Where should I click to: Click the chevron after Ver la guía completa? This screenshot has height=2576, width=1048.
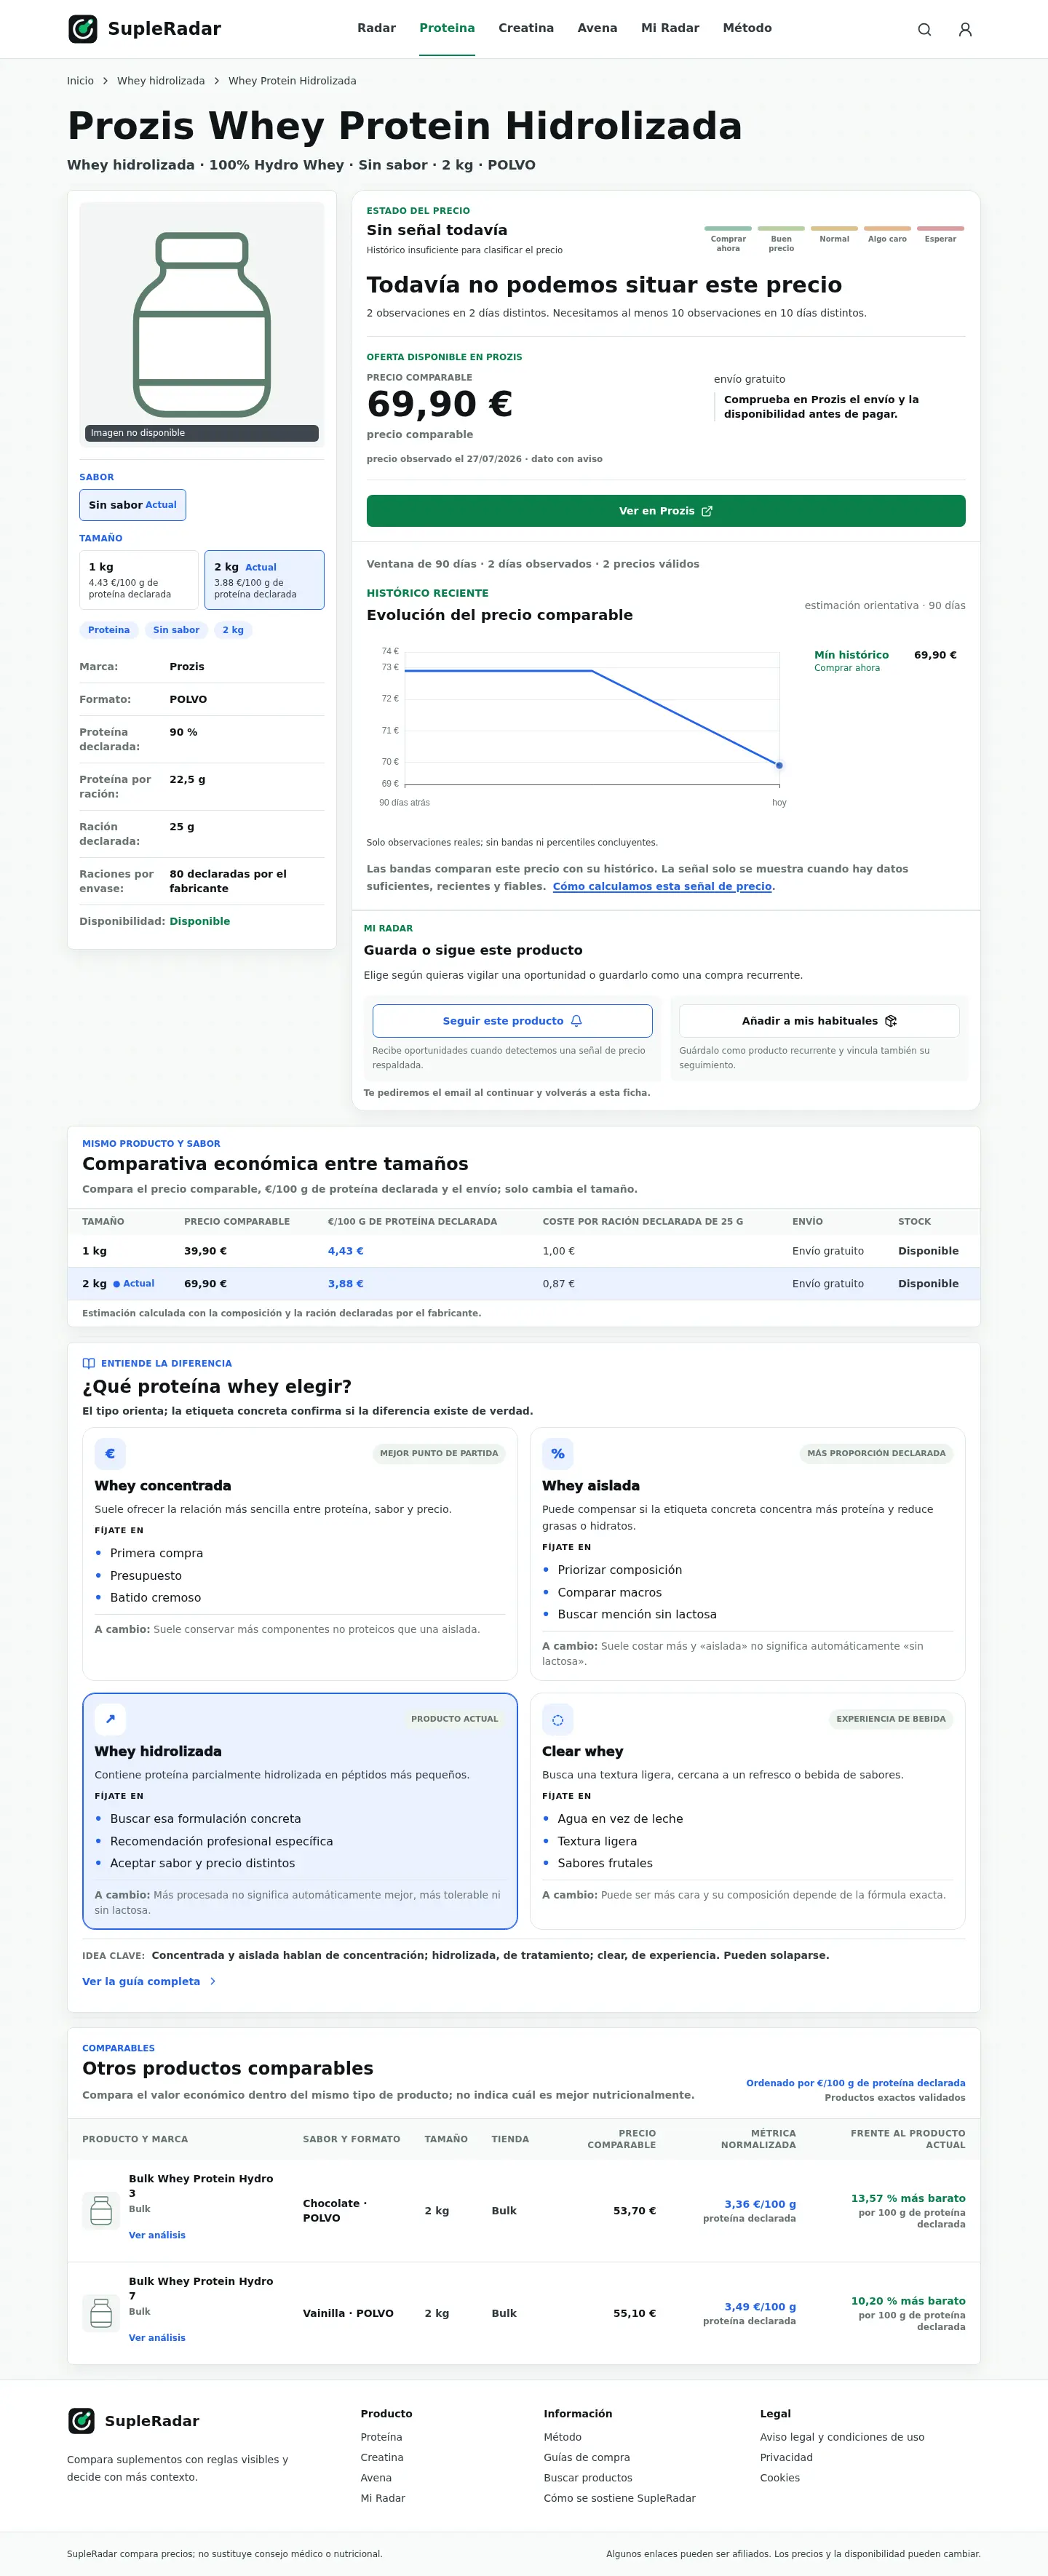click(212, 1981)
